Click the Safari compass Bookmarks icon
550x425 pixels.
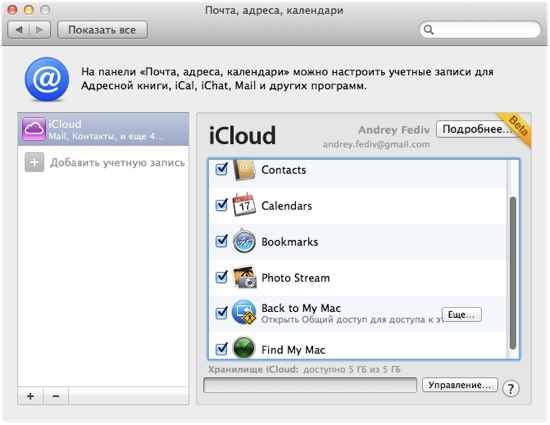pyautogui.click(x=244, y=241)
